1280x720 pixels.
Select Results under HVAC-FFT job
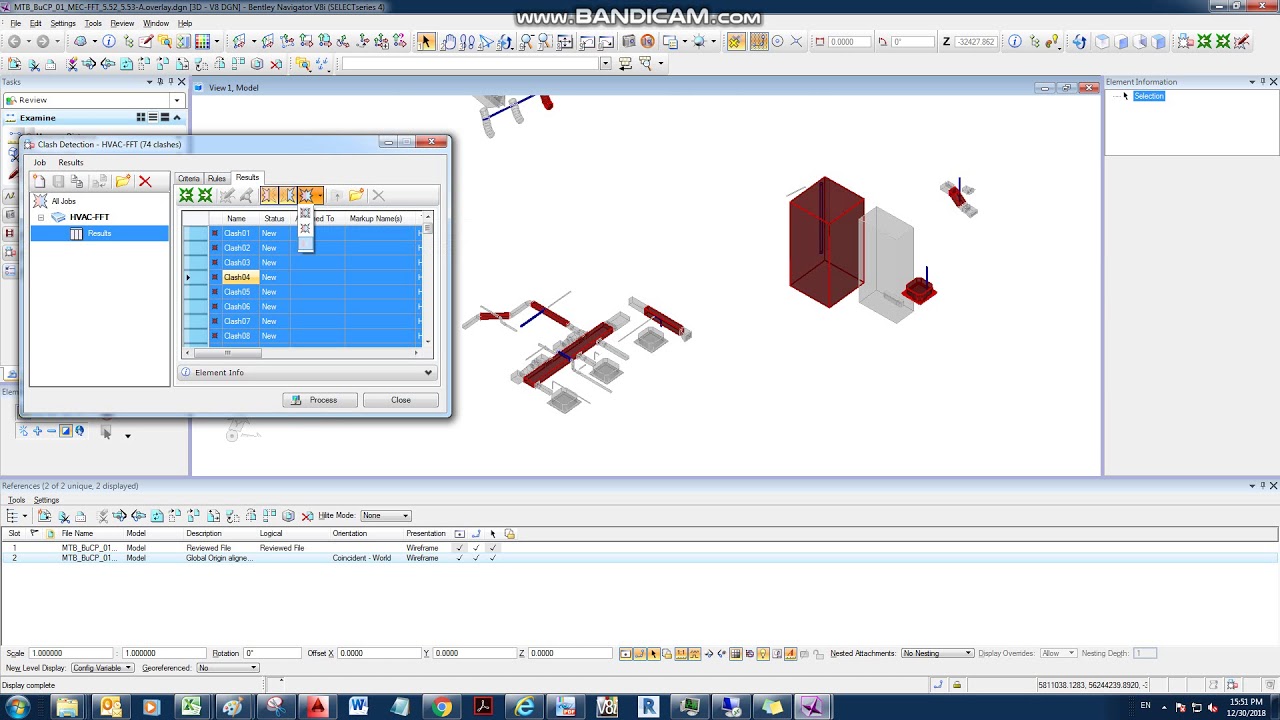(99, 233)
